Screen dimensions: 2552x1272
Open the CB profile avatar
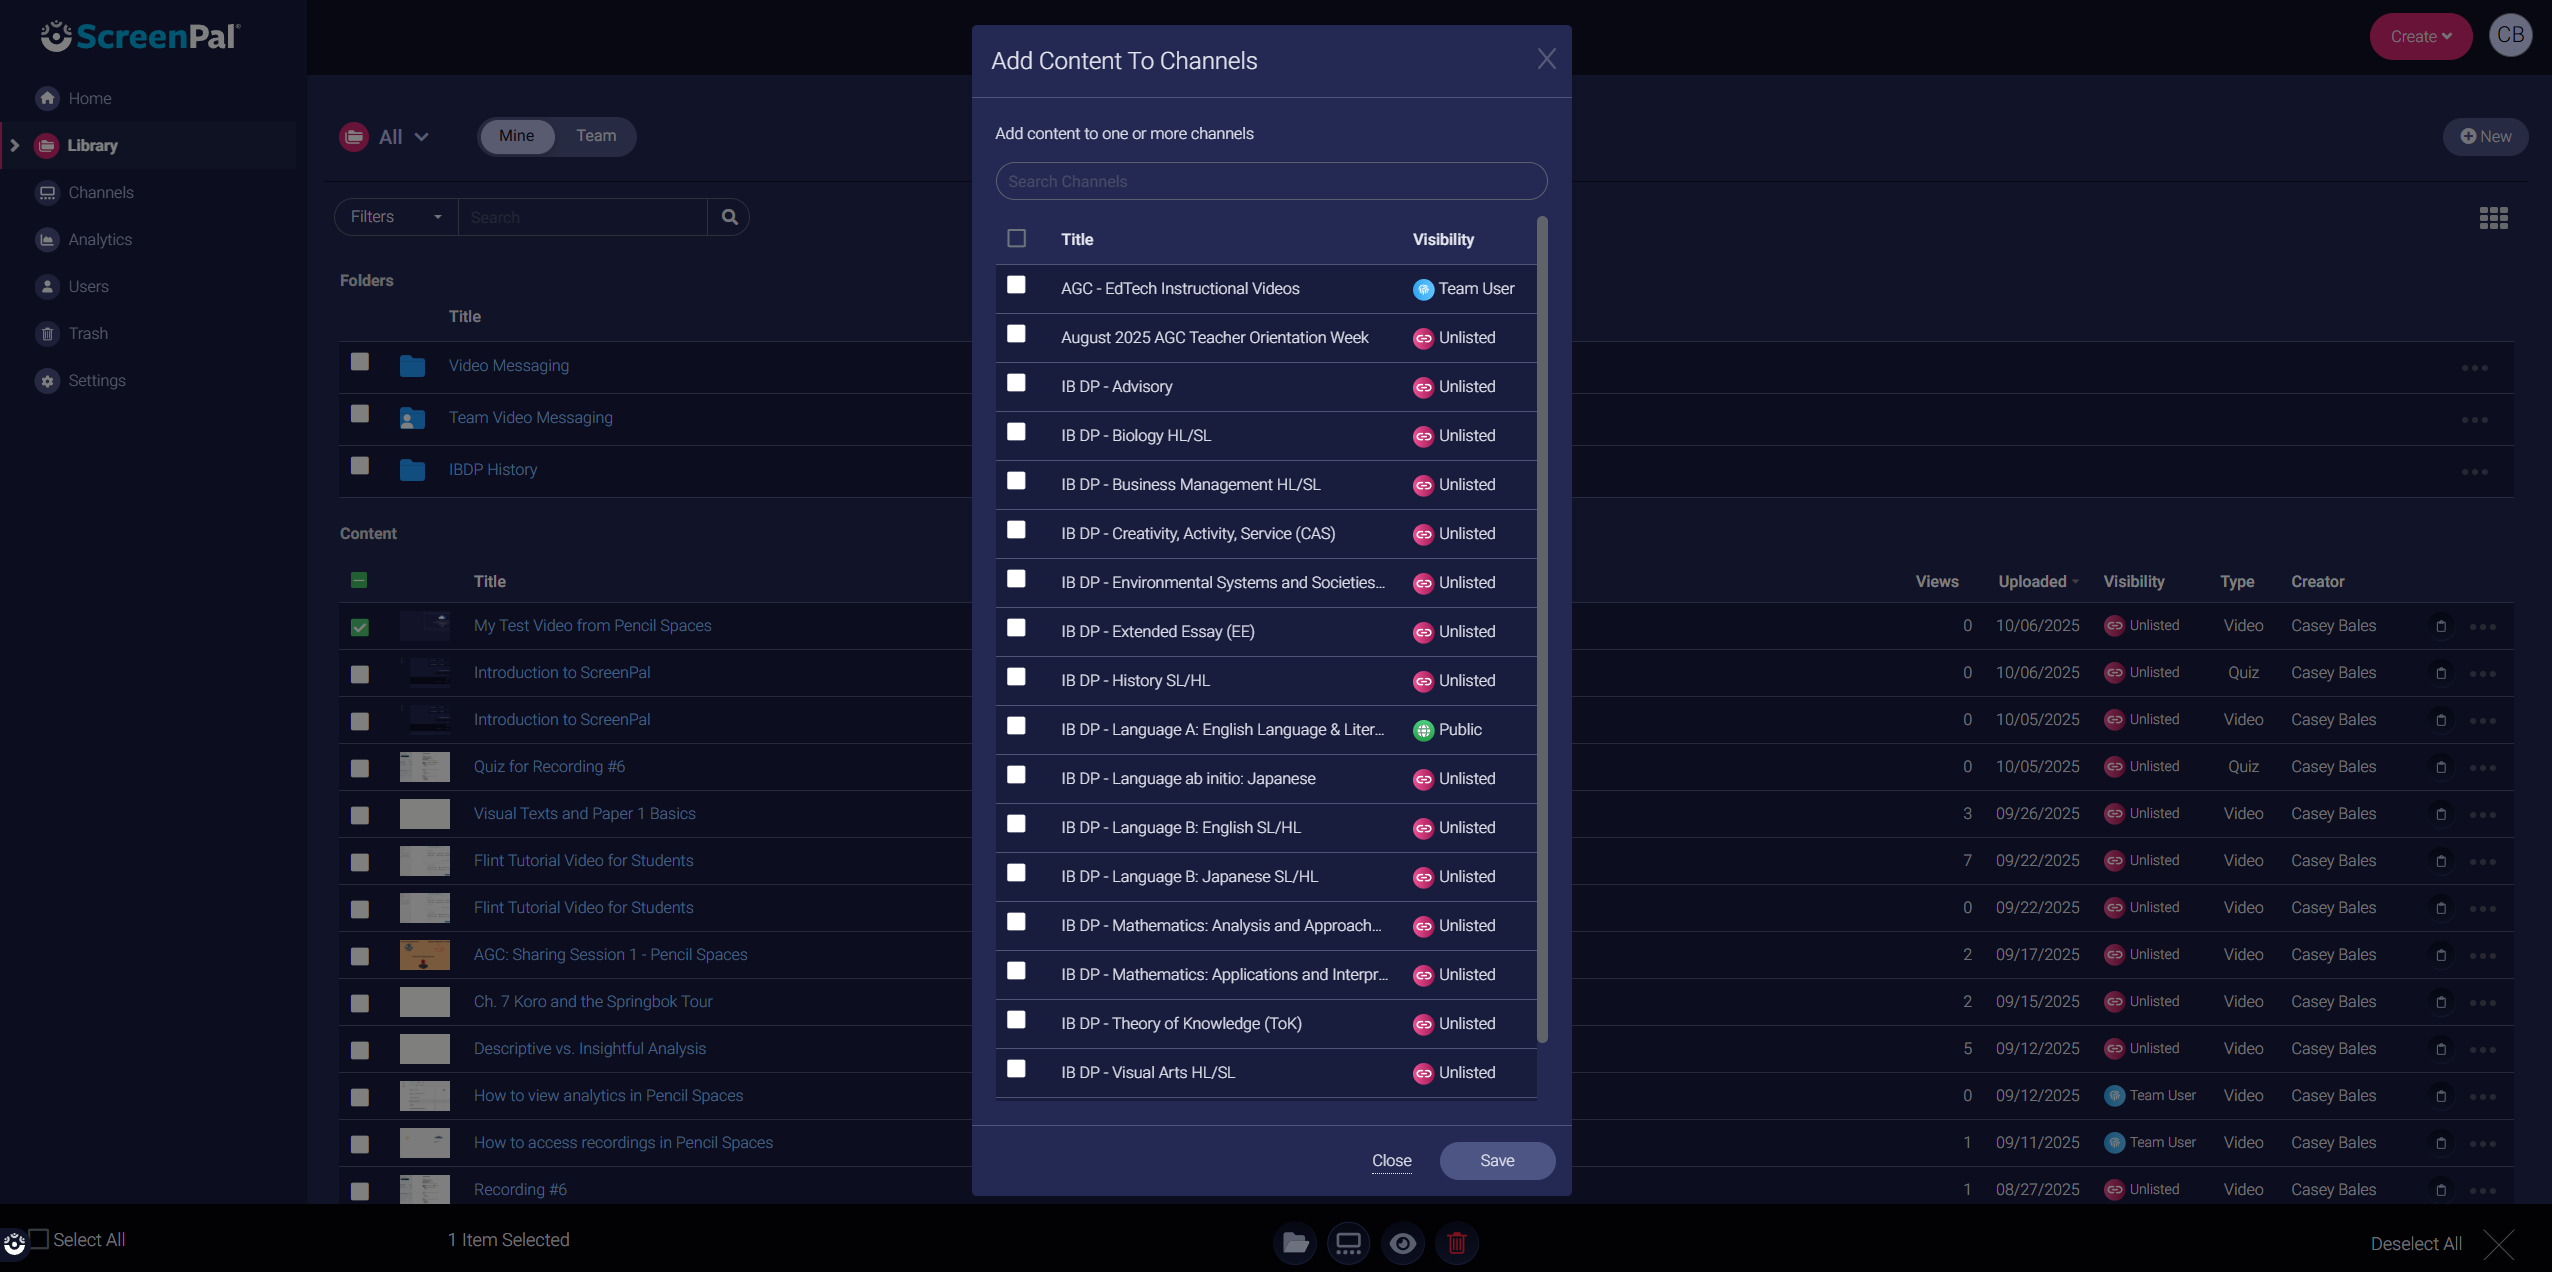(x=2510, y=36)
